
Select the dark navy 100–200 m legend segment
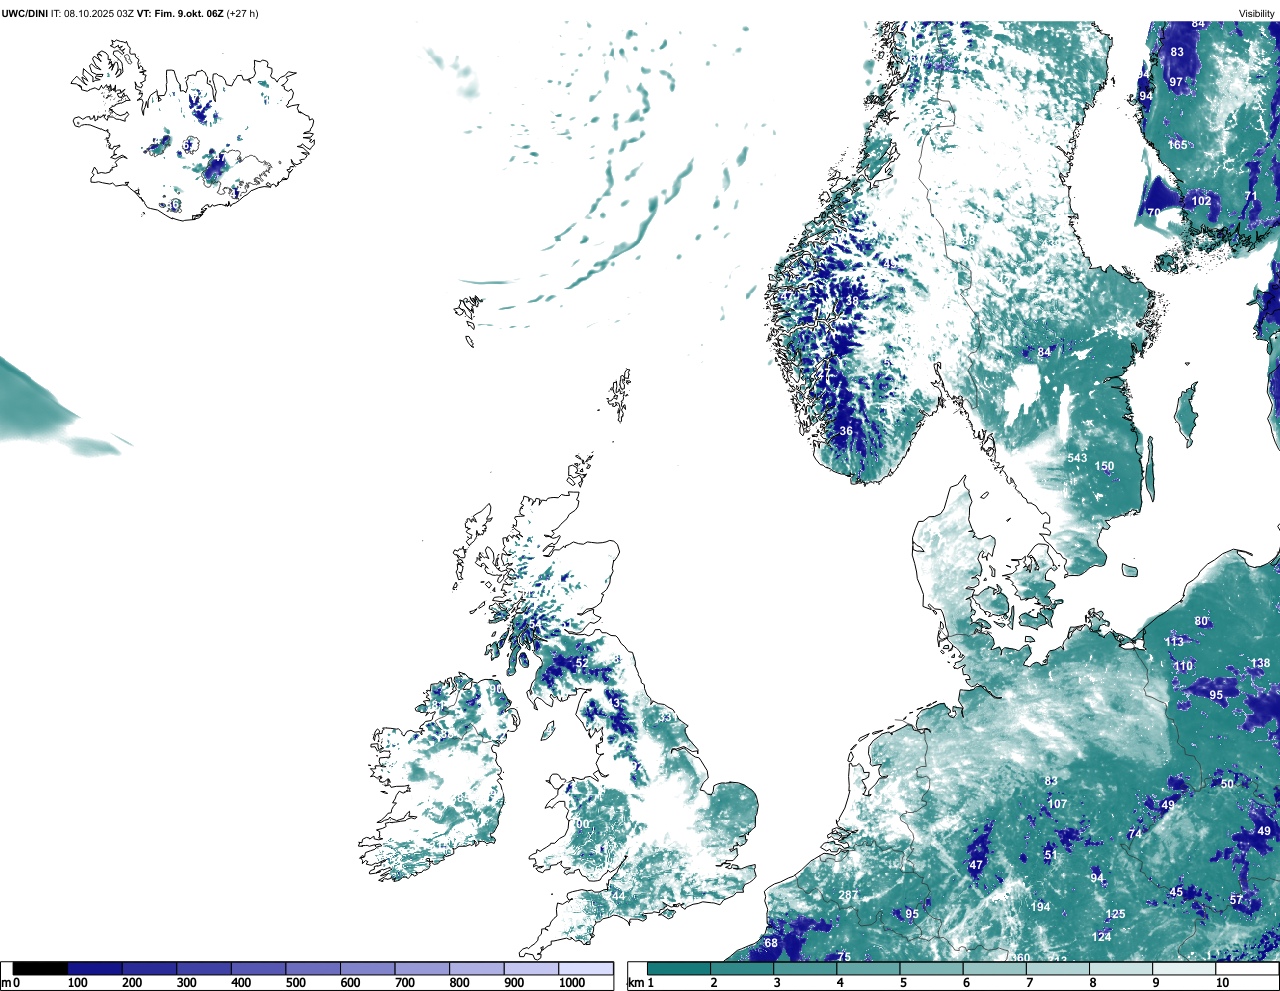click(x=95, y=968)
